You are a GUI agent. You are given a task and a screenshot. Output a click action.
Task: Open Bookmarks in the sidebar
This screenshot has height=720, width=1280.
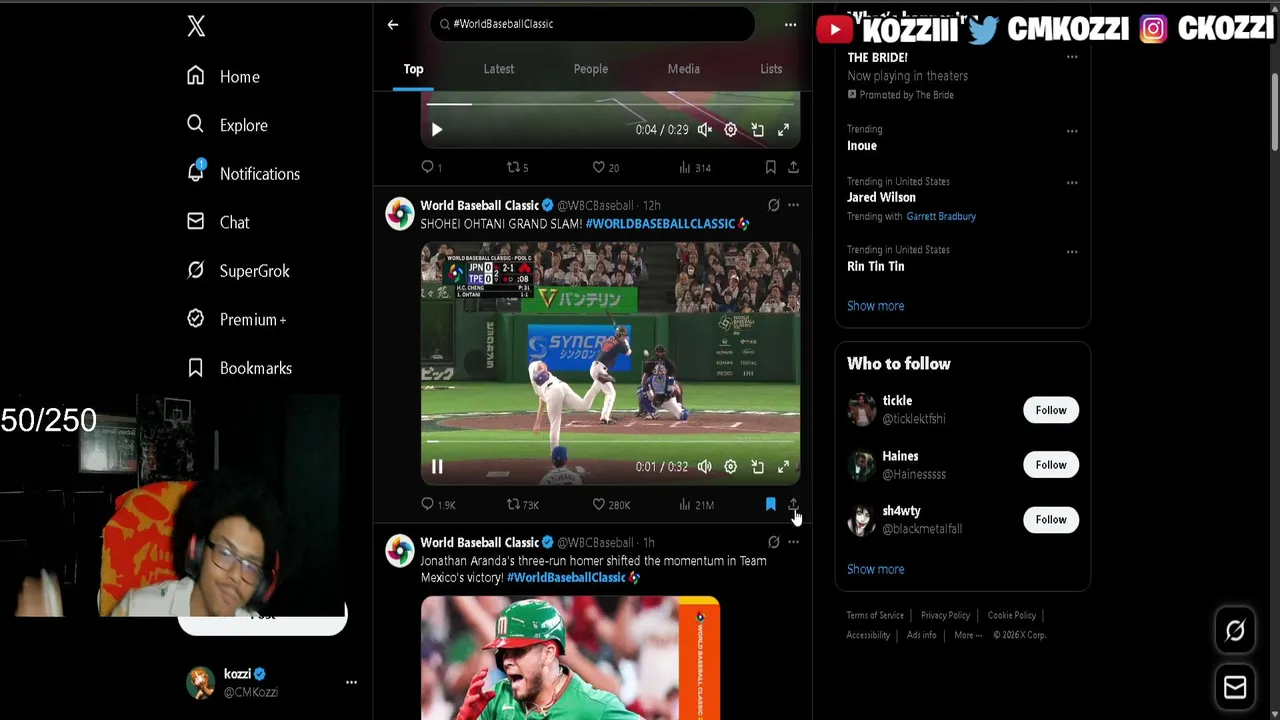coord(239,368)
